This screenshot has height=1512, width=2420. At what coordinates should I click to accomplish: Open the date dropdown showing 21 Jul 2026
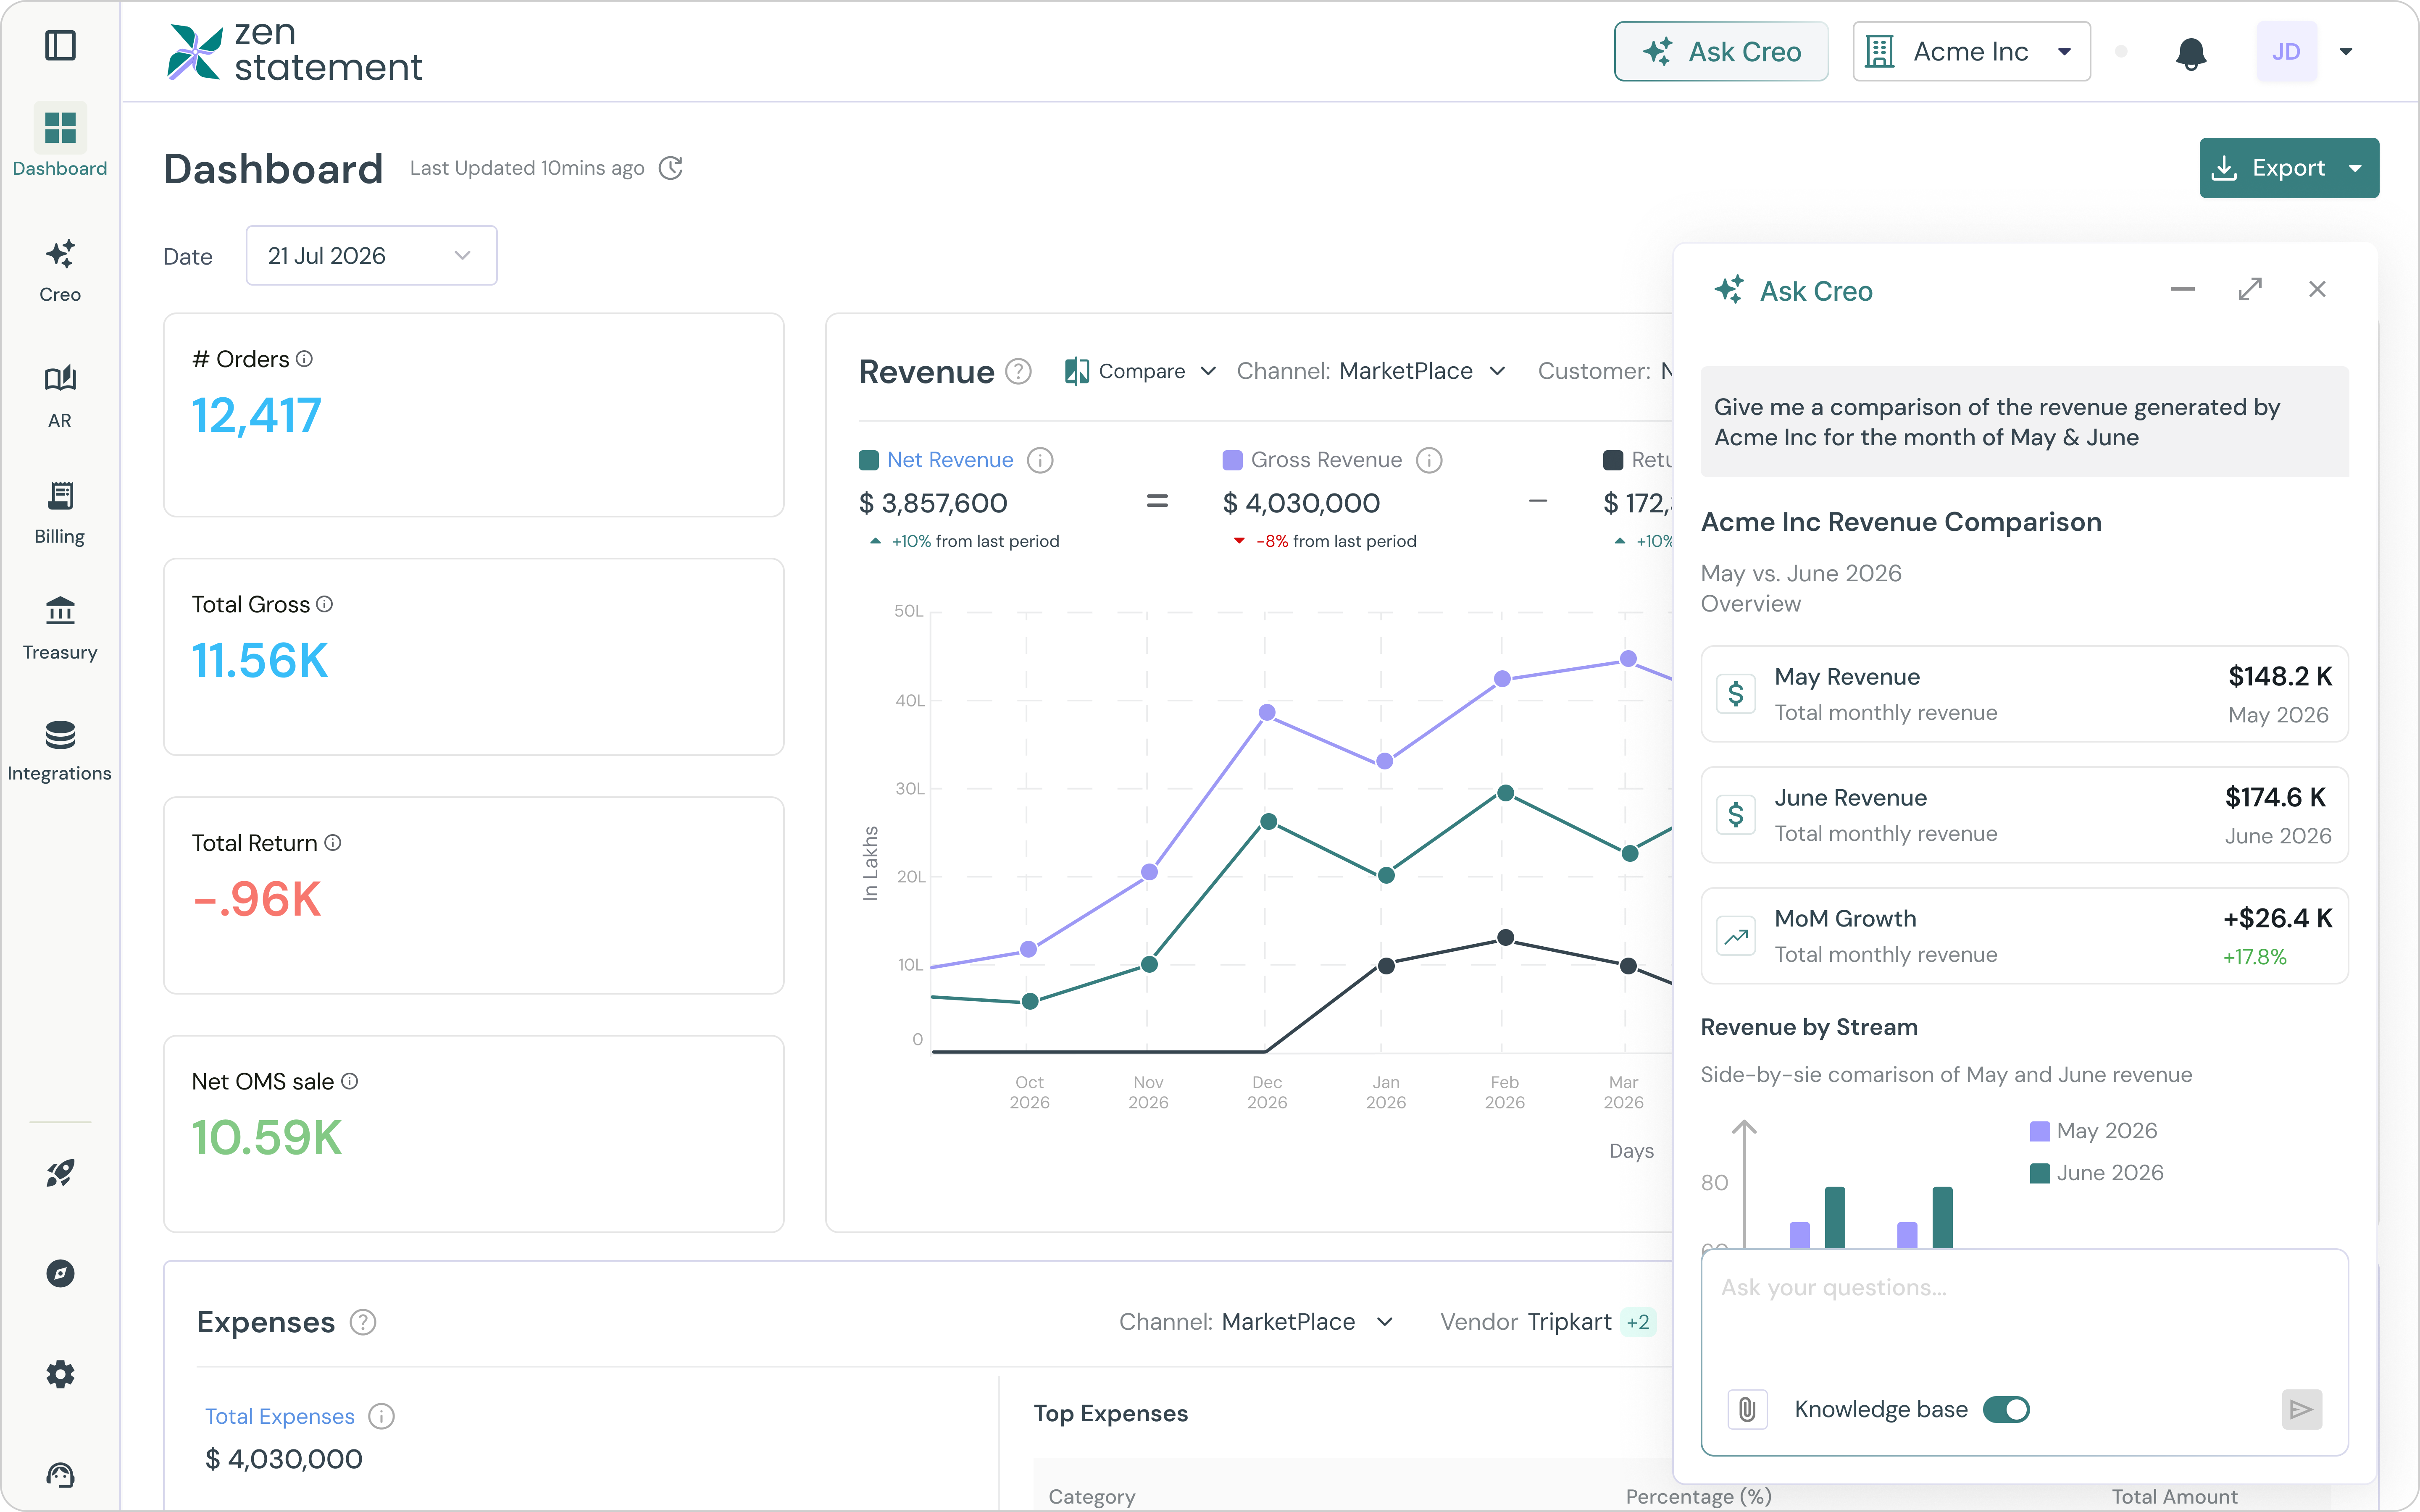(371, 256)
